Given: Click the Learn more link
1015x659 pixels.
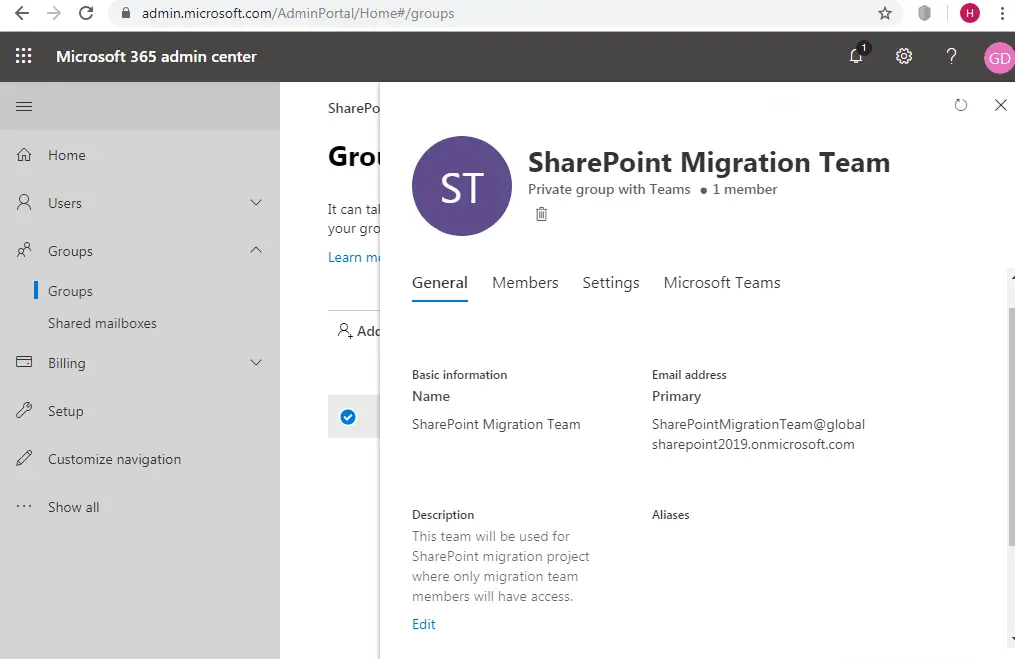Looking at the screenshot, I should tap(353, 257).
